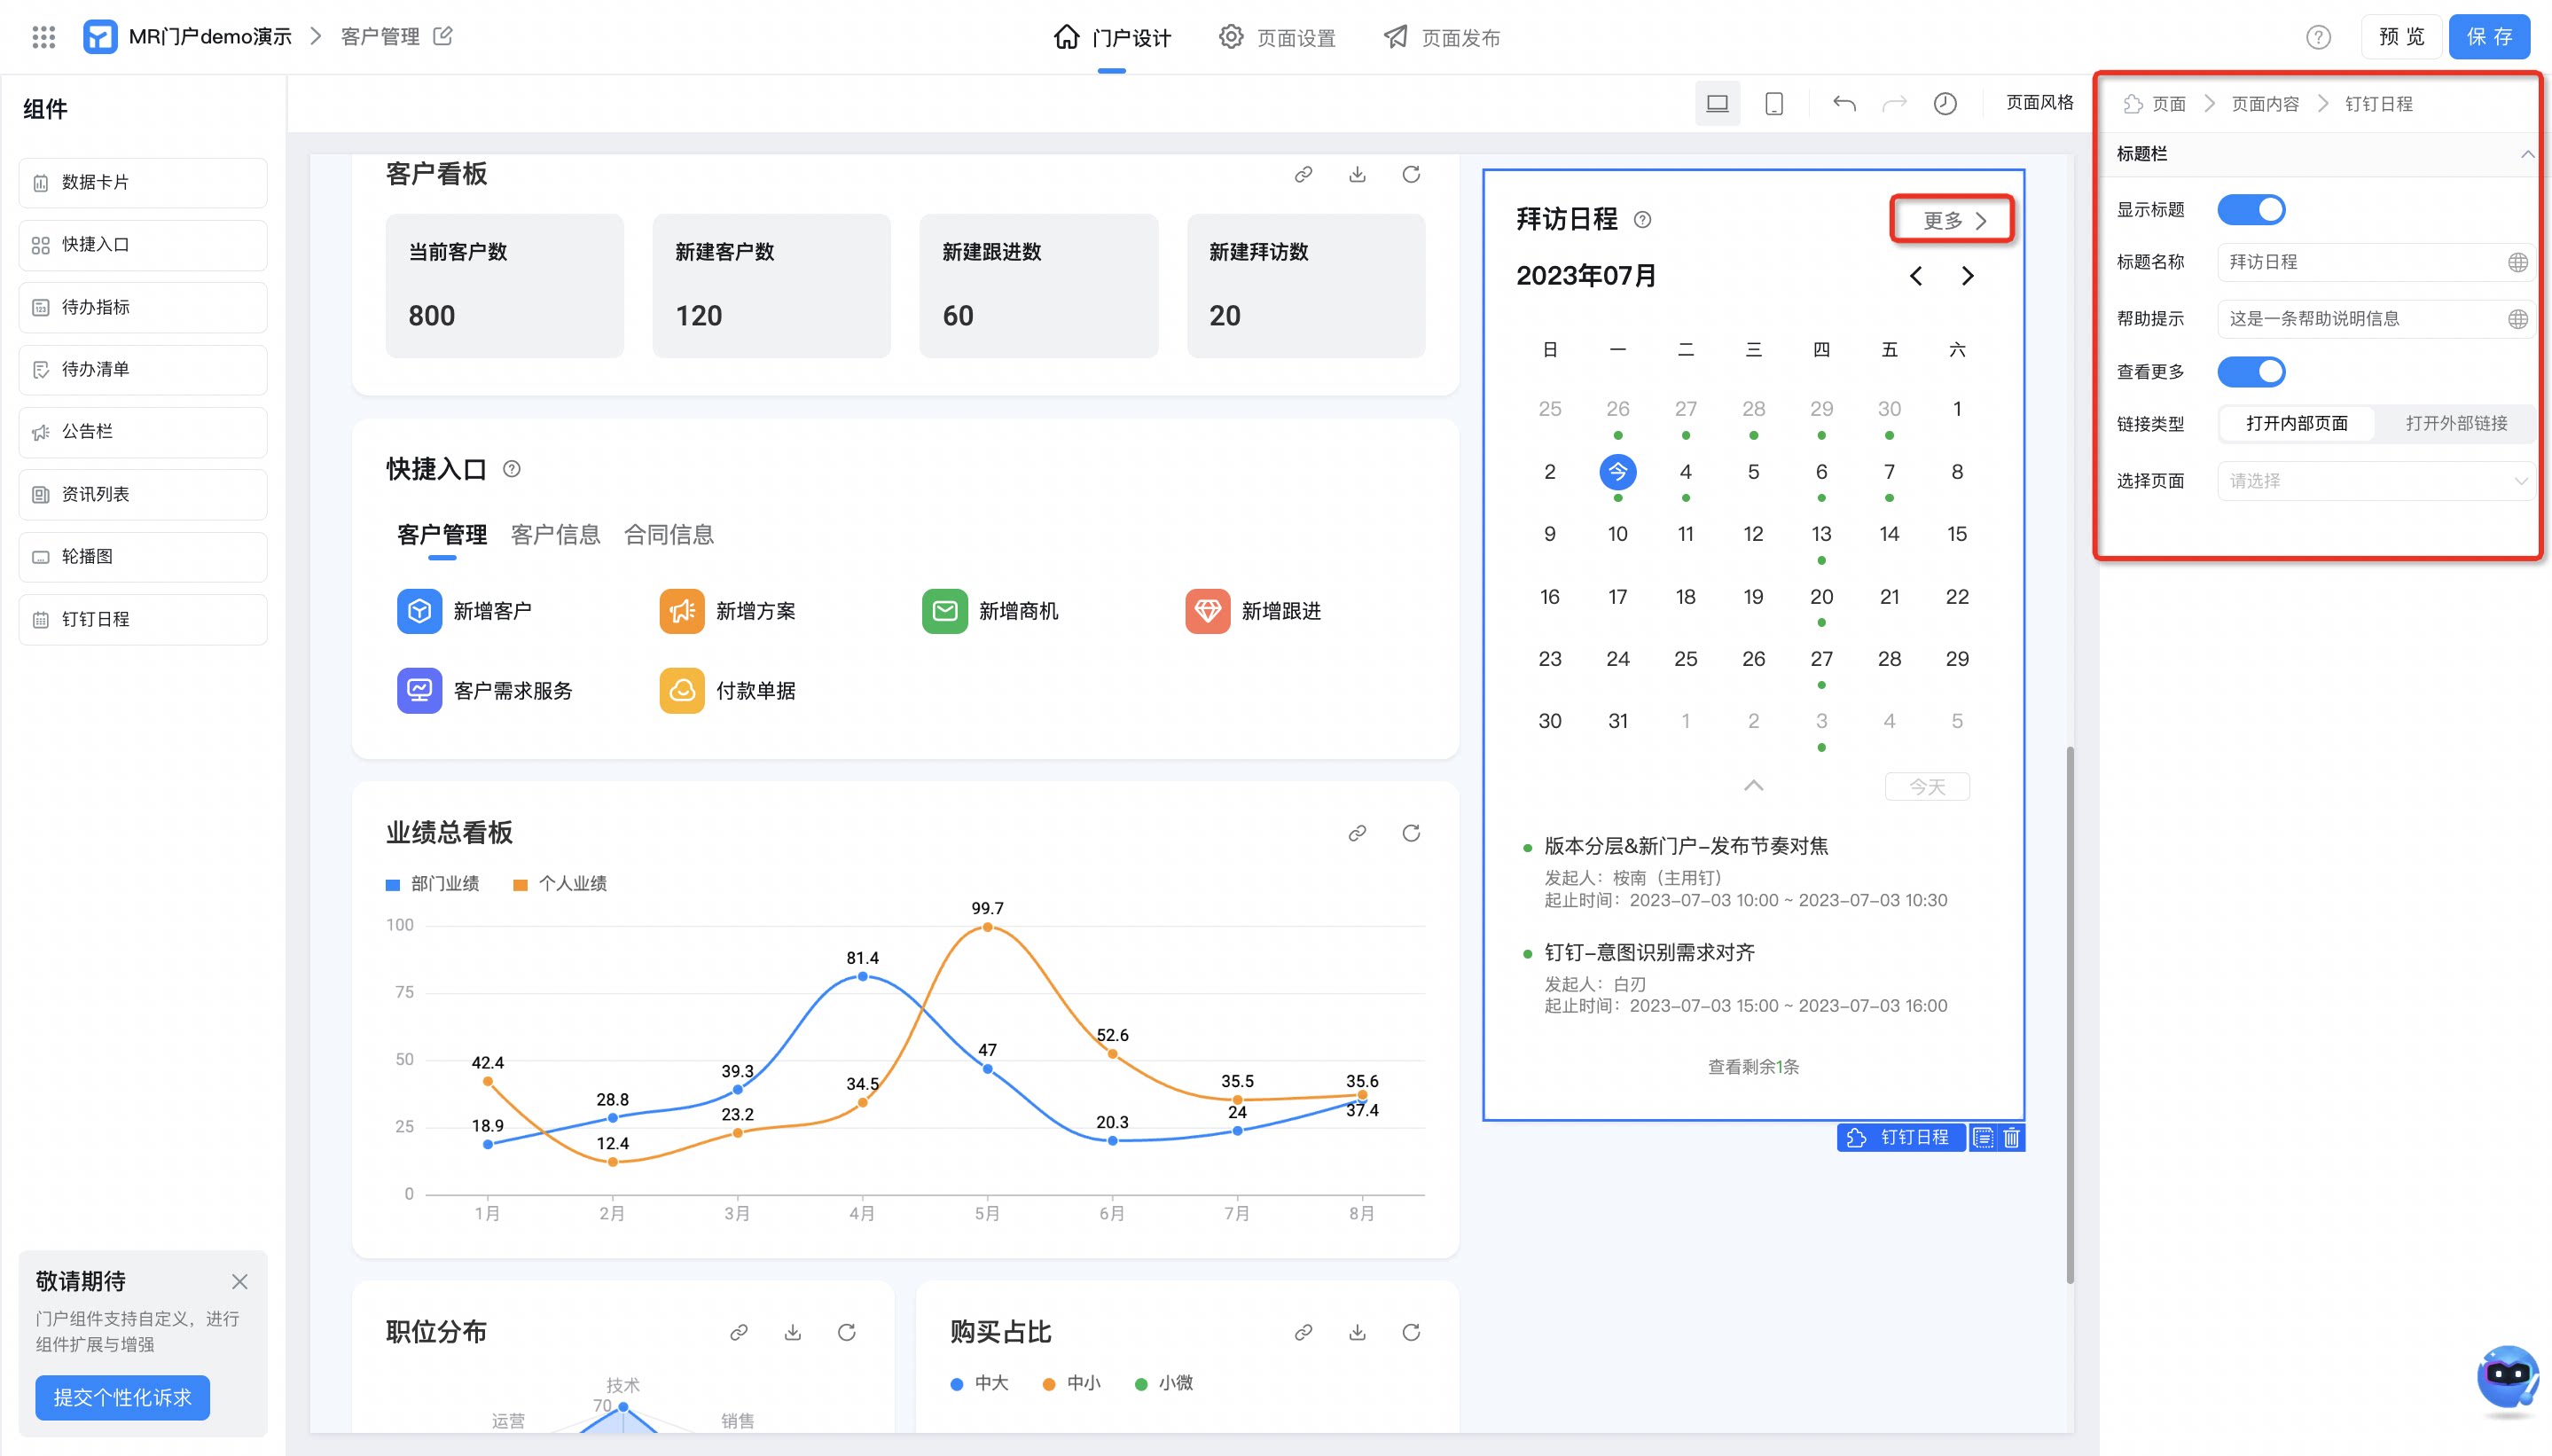Image resolution: width=2552 pixels, height=1456 pixels.
Task: Click 提交个性化诉求 button
Action: click(122, 1397)
